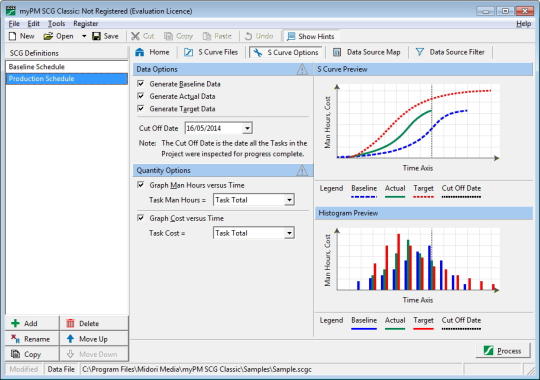
Task: Click the Histogram Preview chart
Action: (x=411, y=265)
